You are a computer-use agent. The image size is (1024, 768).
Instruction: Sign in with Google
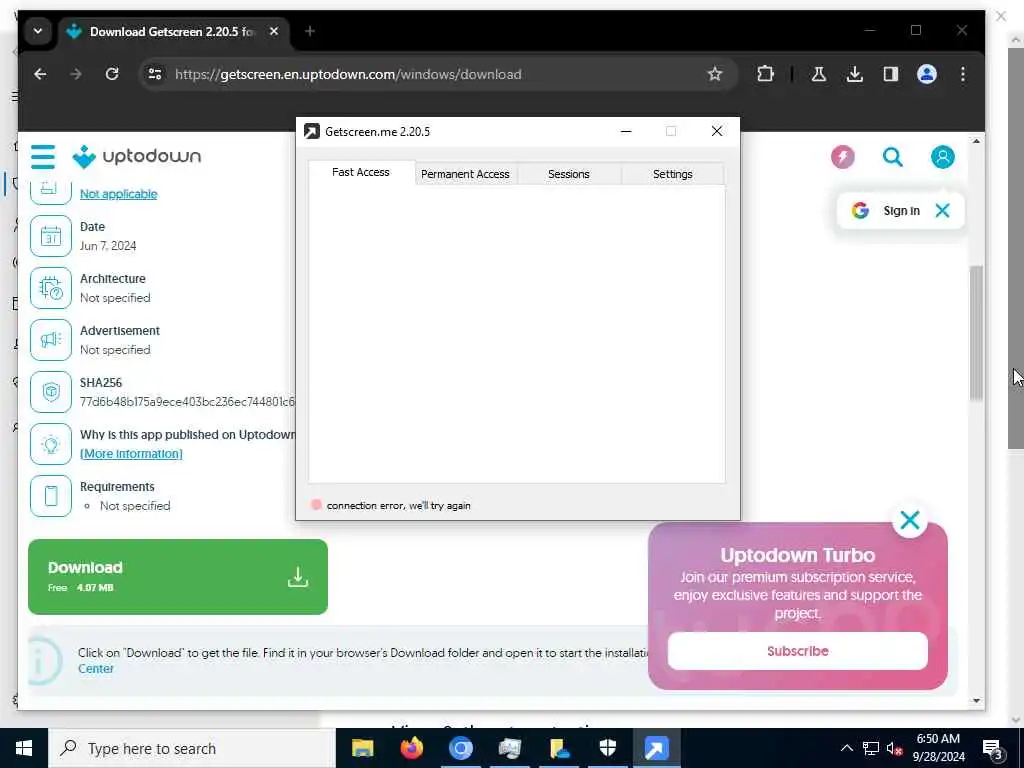click(x=886, y=210)
